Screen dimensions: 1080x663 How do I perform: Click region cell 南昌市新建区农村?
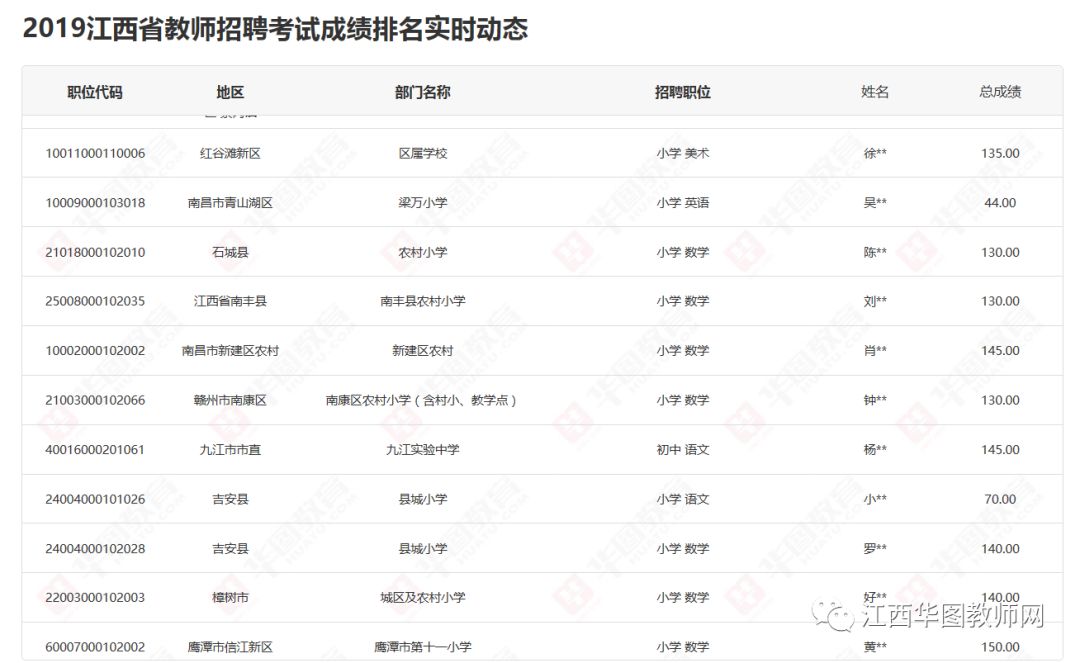[230, 351]
